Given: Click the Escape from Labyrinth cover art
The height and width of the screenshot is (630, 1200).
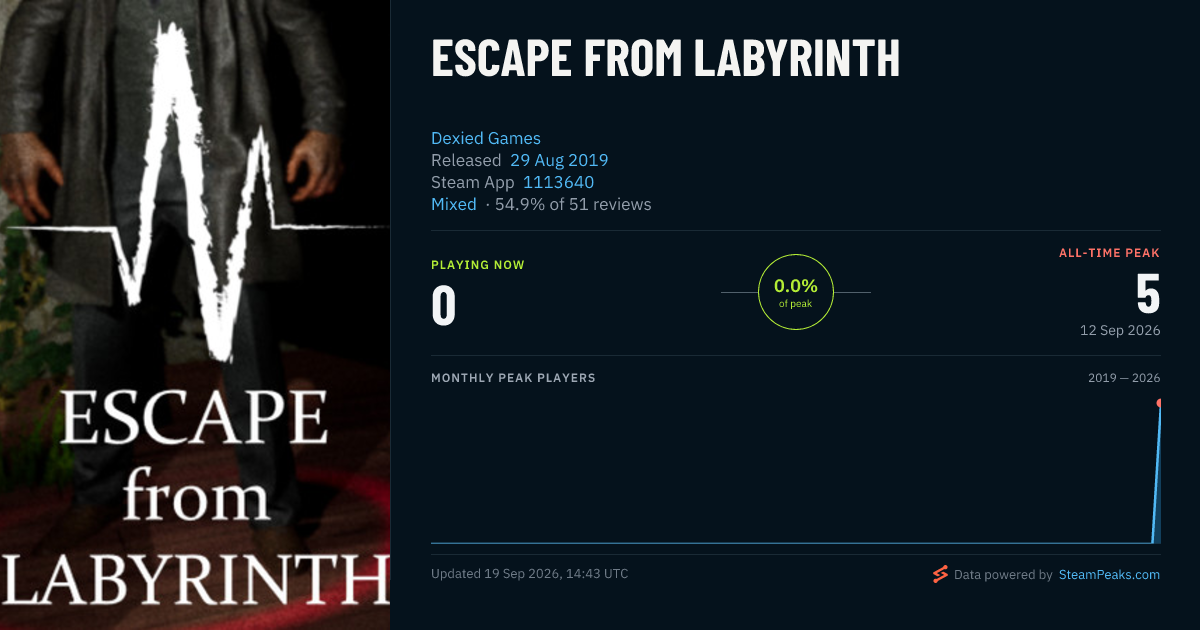Looking at the screenshot, I should [x=195, y=315].
